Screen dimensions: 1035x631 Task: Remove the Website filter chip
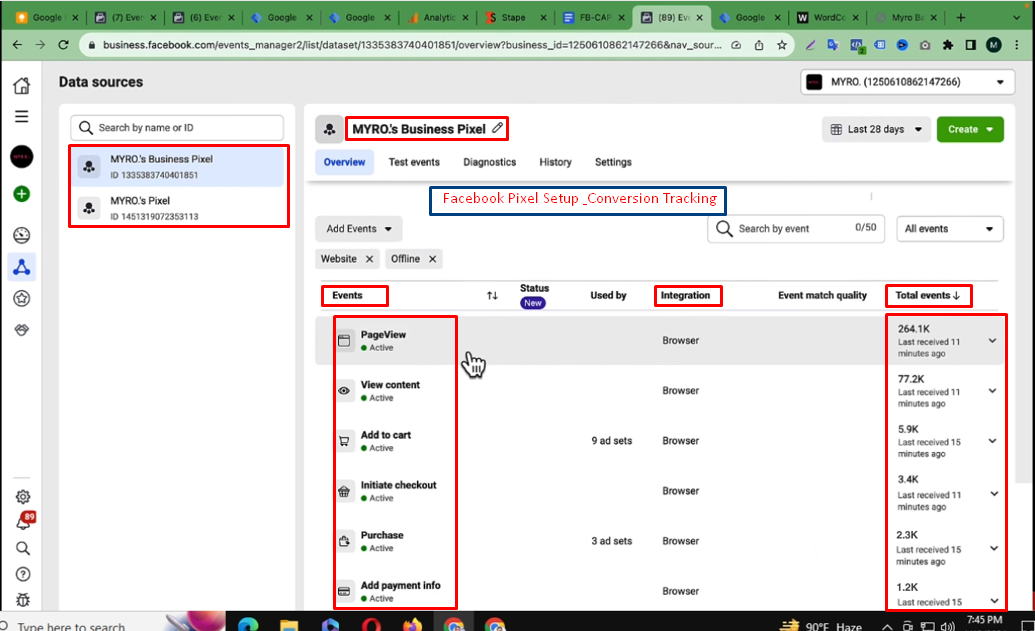coord(370,259)
